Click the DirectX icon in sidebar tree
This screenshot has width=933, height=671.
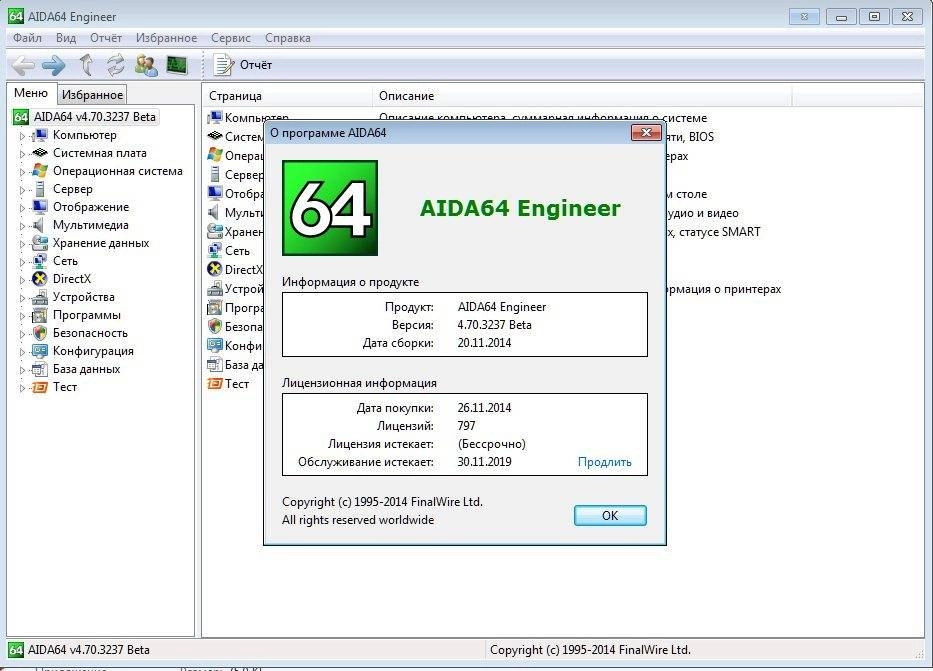[x=40, y=279]
